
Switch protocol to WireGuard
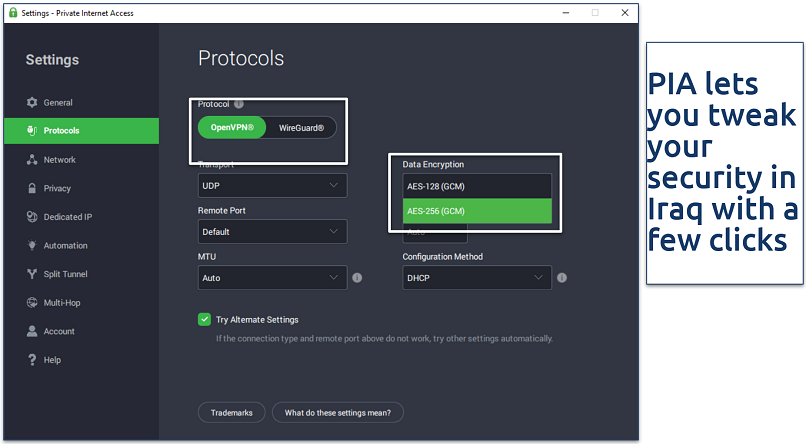click(301, 127)
